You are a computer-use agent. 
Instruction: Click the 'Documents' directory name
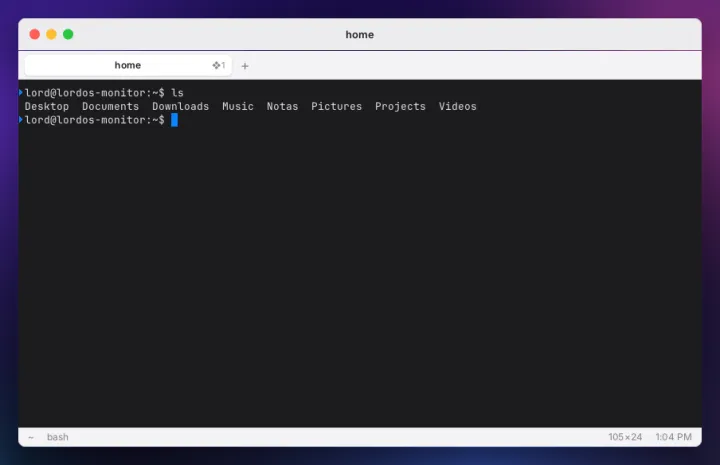pos(111,106)
